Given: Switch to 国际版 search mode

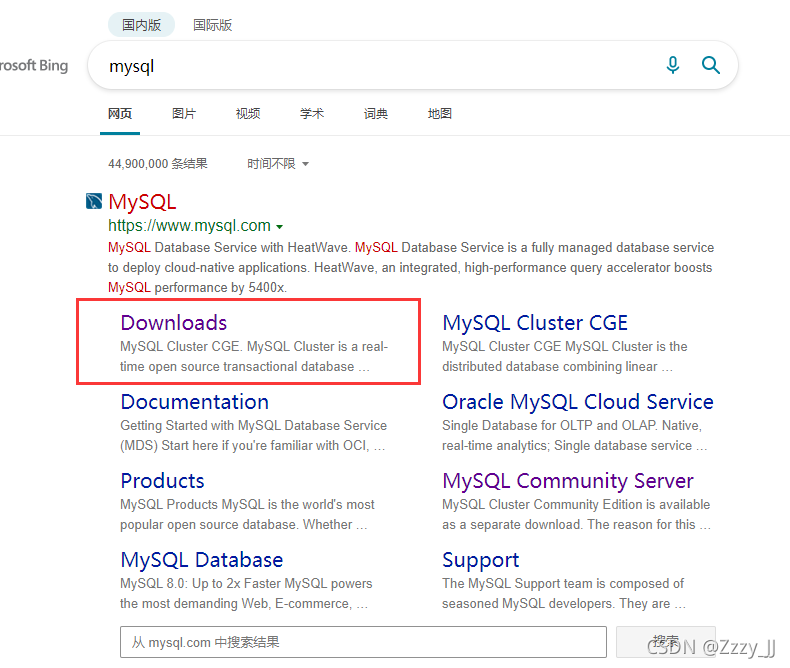Looking at the screenshot, I should coord(213,25).
